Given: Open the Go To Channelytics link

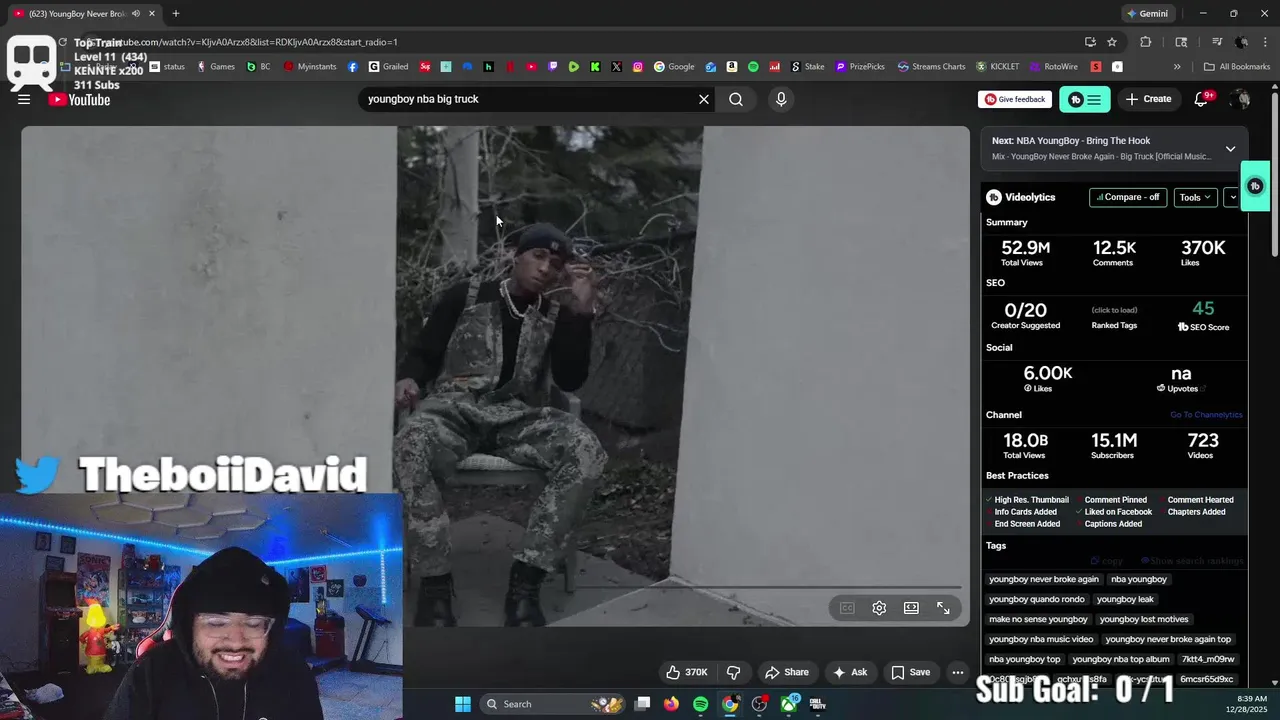Looking at the screenshot, I should pos(1206,415).
